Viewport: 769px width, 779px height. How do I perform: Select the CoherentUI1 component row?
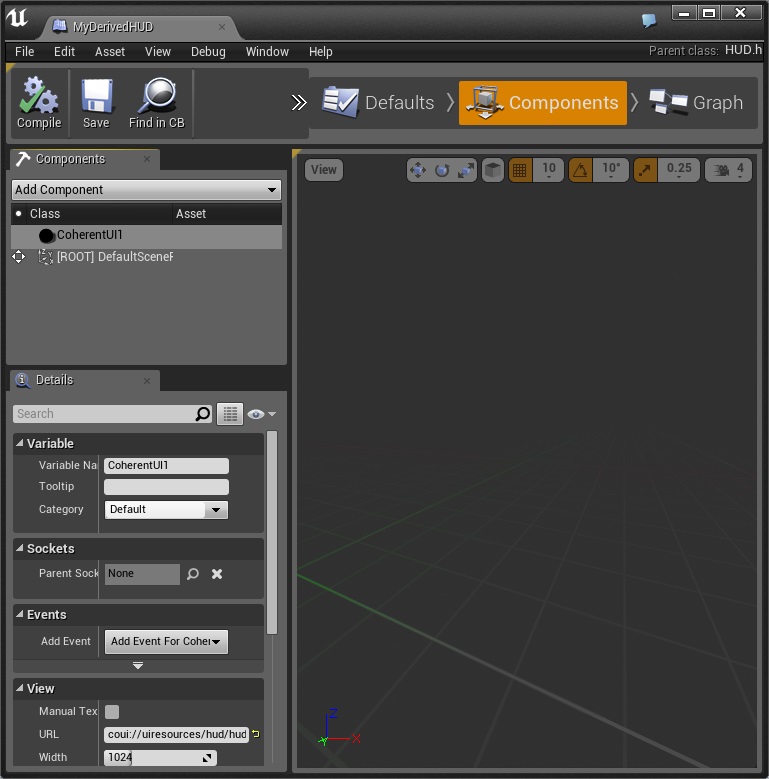click(x=146, y=235)
